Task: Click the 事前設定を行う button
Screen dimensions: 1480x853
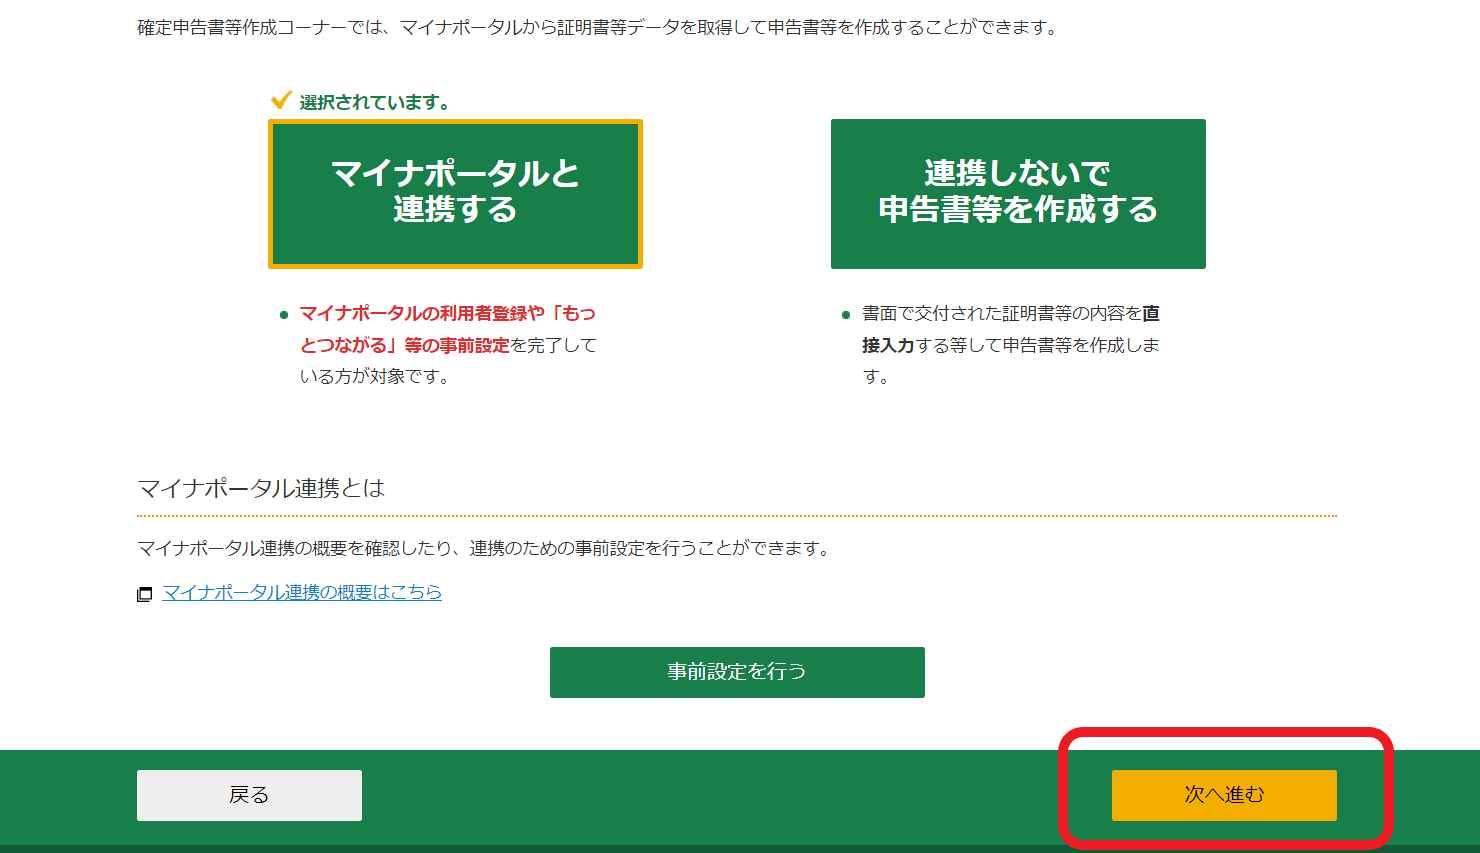Action: tap(737, 672)
